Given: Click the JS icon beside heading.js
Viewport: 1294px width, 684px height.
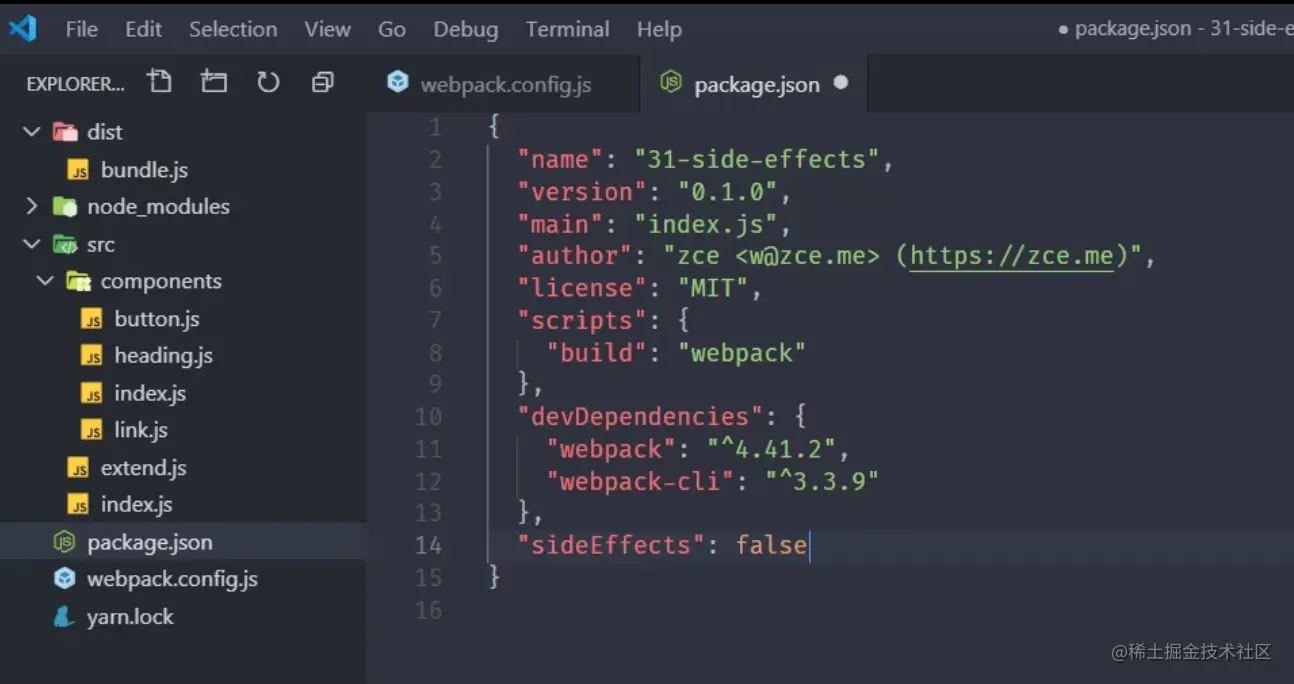Looking at the screenshot, I should point(92,356).
